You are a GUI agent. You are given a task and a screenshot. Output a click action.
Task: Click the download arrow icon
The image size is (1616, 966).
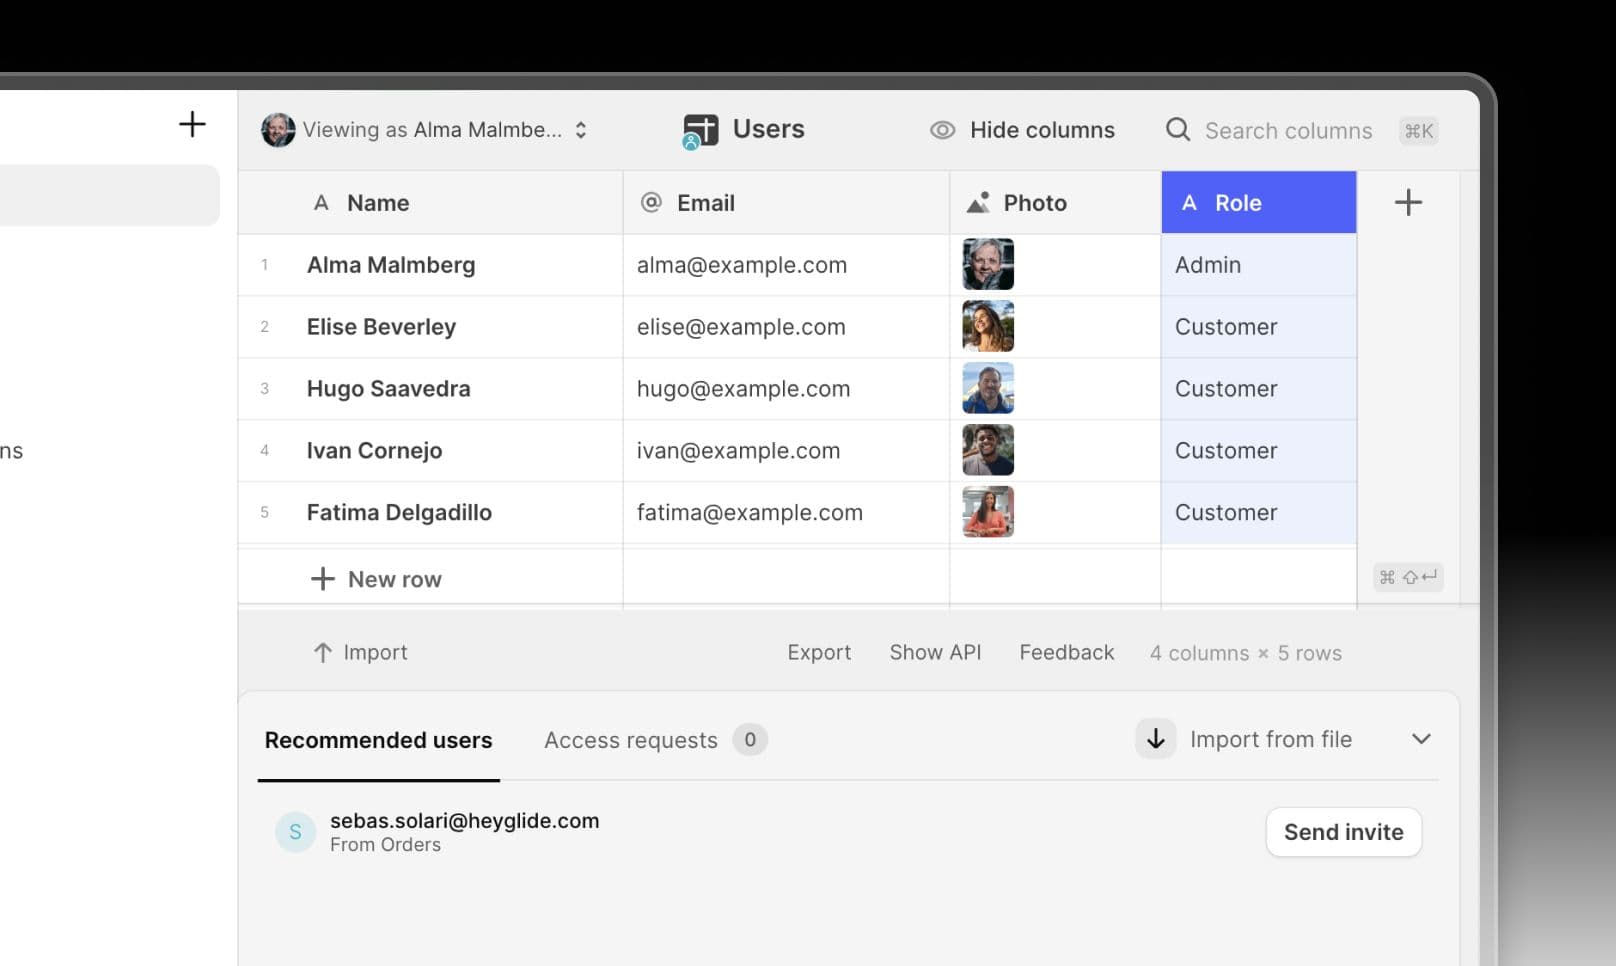coord(1156,739)
